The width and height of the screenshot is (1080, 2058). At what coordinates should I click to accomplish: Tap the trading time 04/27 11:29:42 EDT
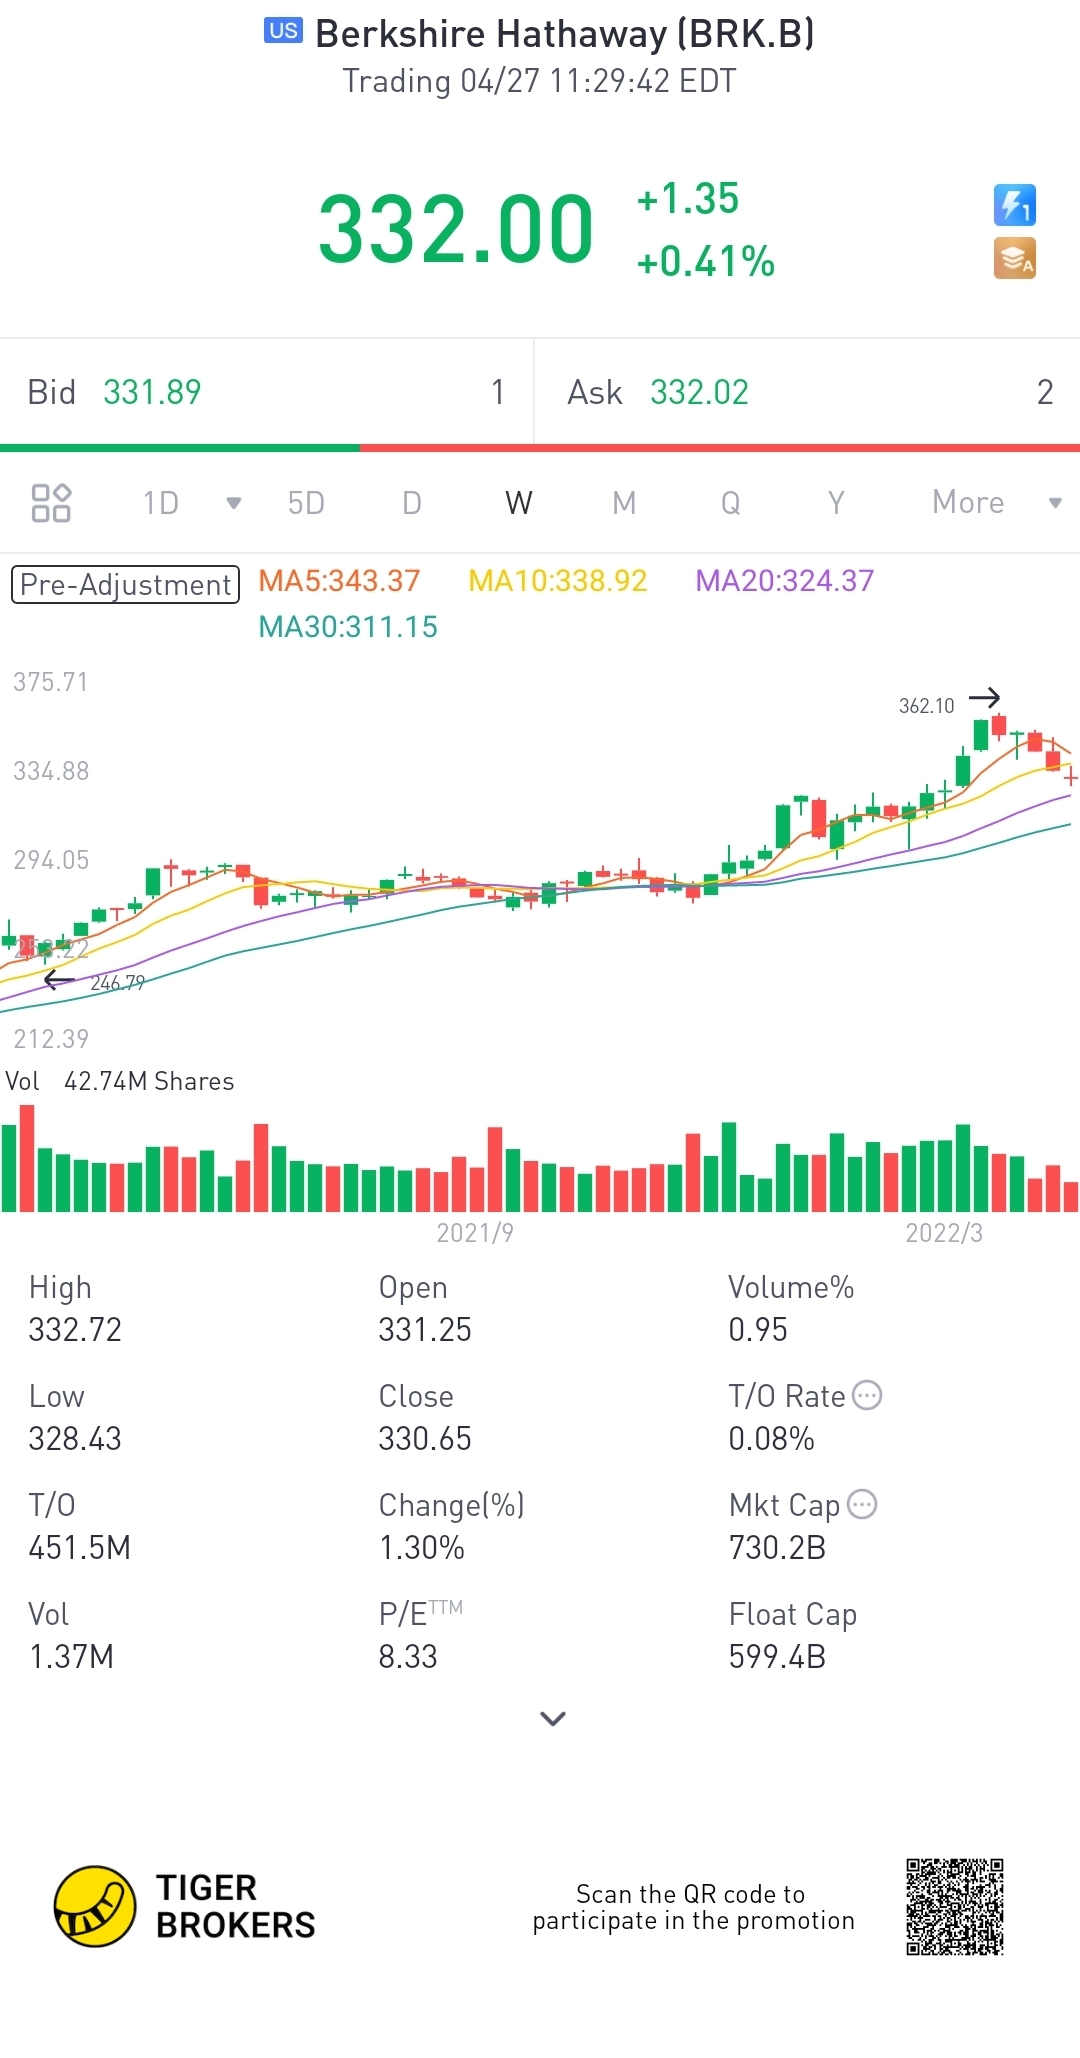tap(540, 81)
